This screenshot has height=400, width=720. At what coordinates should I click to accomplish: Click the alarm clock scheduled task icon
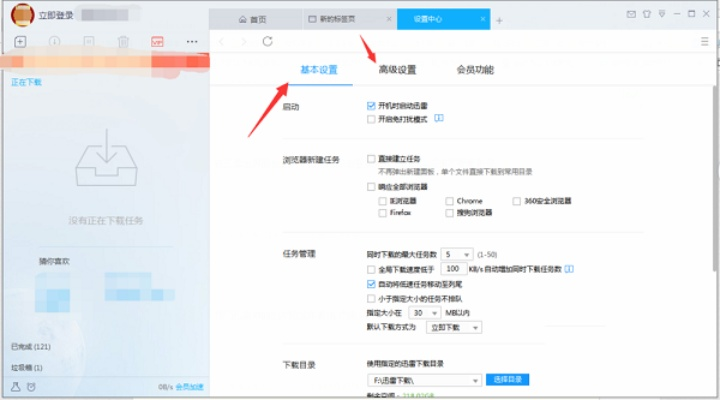pyautogui.click(x=31, y=387)
